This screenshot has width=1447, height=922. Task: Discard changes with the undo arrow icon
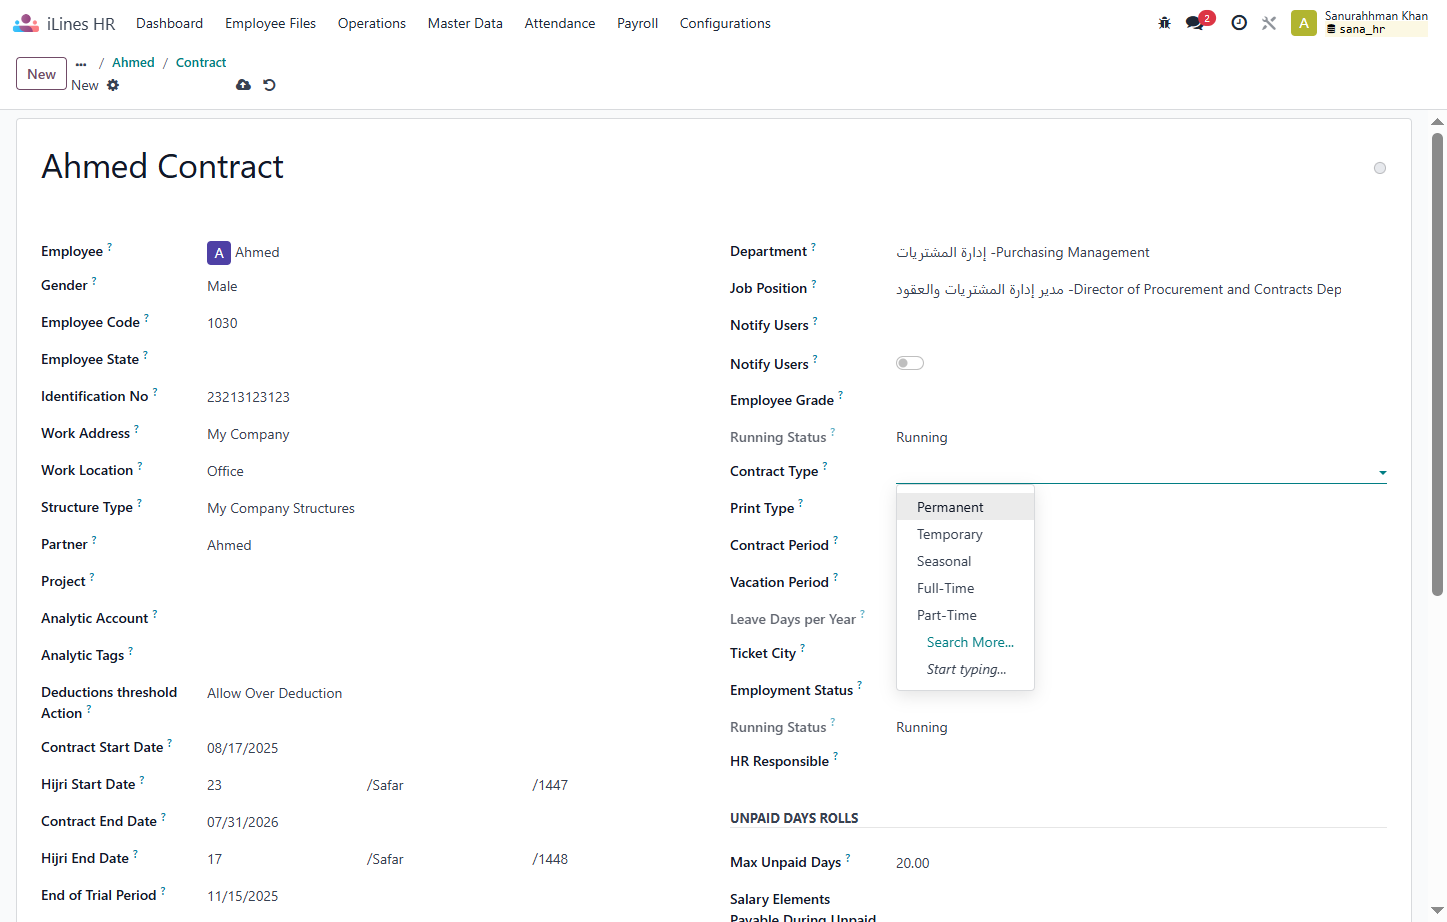tap(269, 85)
